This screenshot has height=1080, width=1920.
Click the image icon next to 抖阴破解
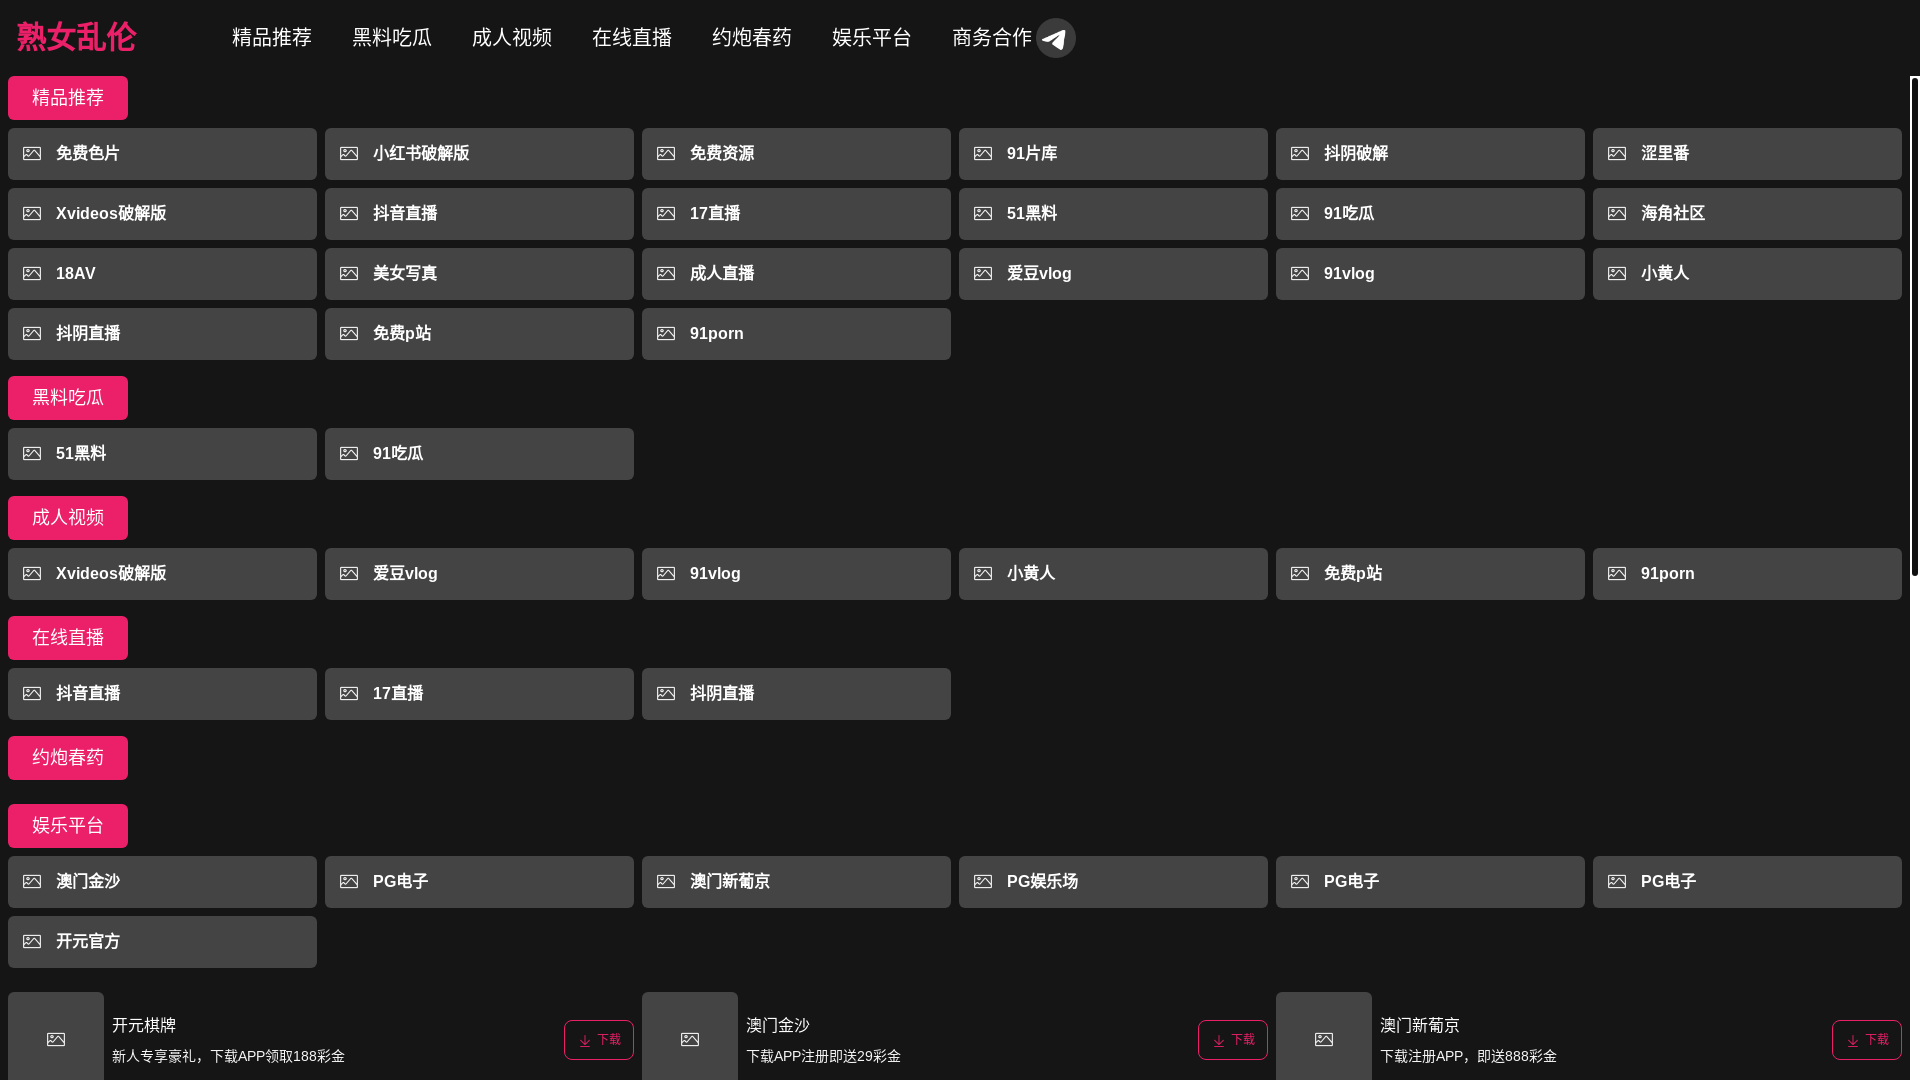[1300, 153]
